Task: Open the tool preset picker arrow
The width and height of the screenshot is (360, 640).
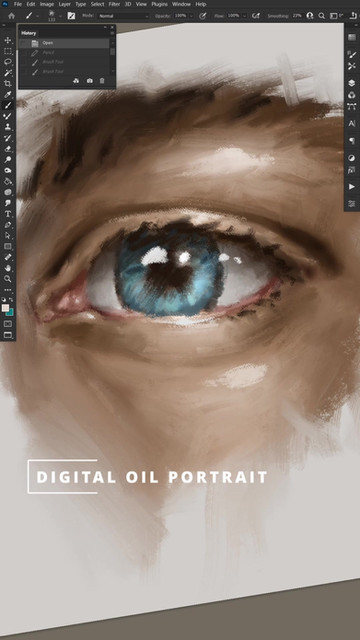Action: pos(38,16)
